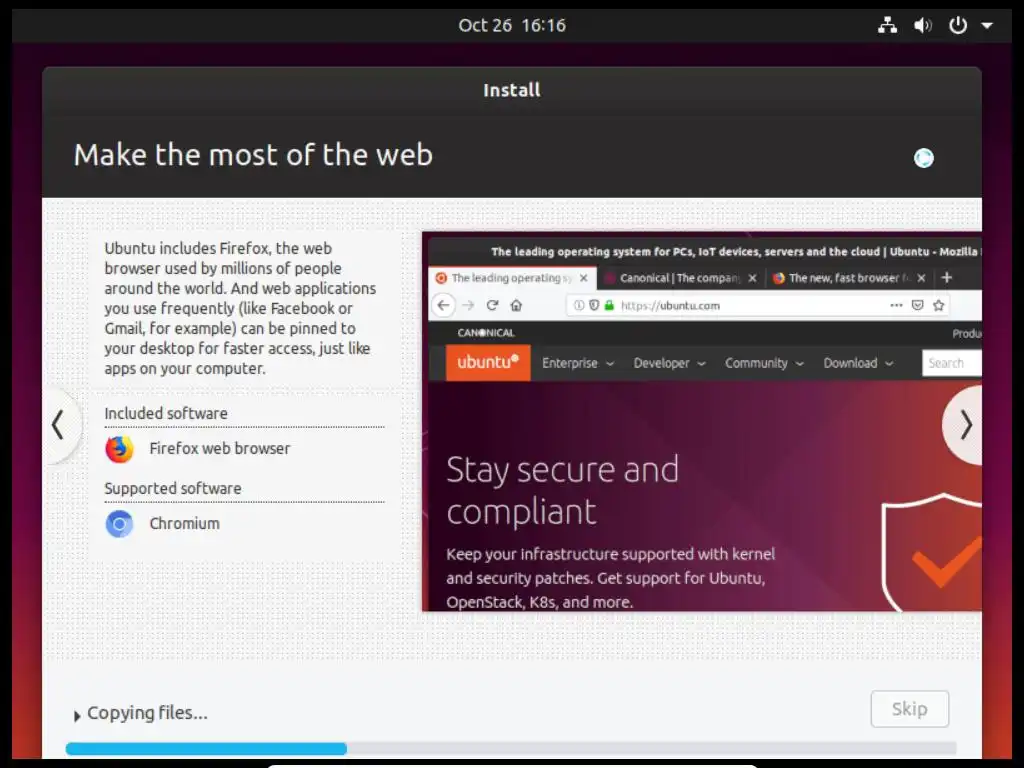This screenshot has height=768, width=1024.
Task: Open the page actions three-dots icon
Action: tap(896, 305)
